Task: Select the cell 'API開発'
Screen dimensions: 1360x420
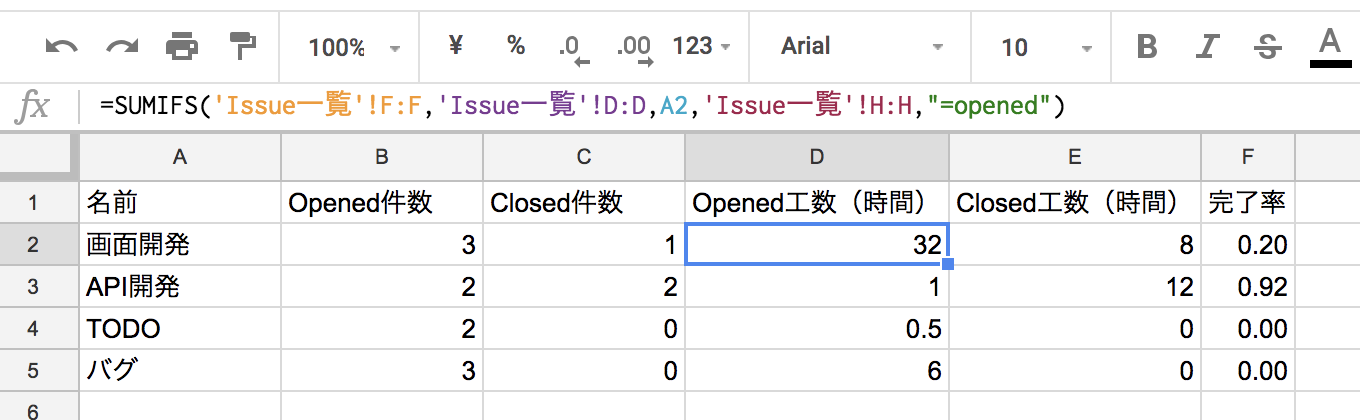Action: click(180, 287)
